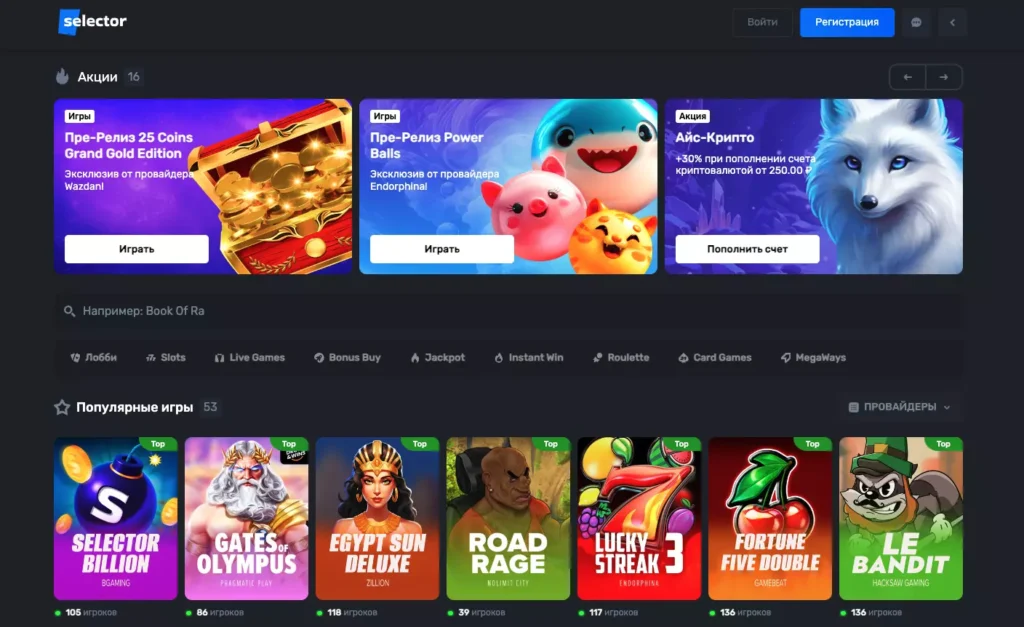
Task: Click the search magnifier icon
Action: tap(69, 311)
